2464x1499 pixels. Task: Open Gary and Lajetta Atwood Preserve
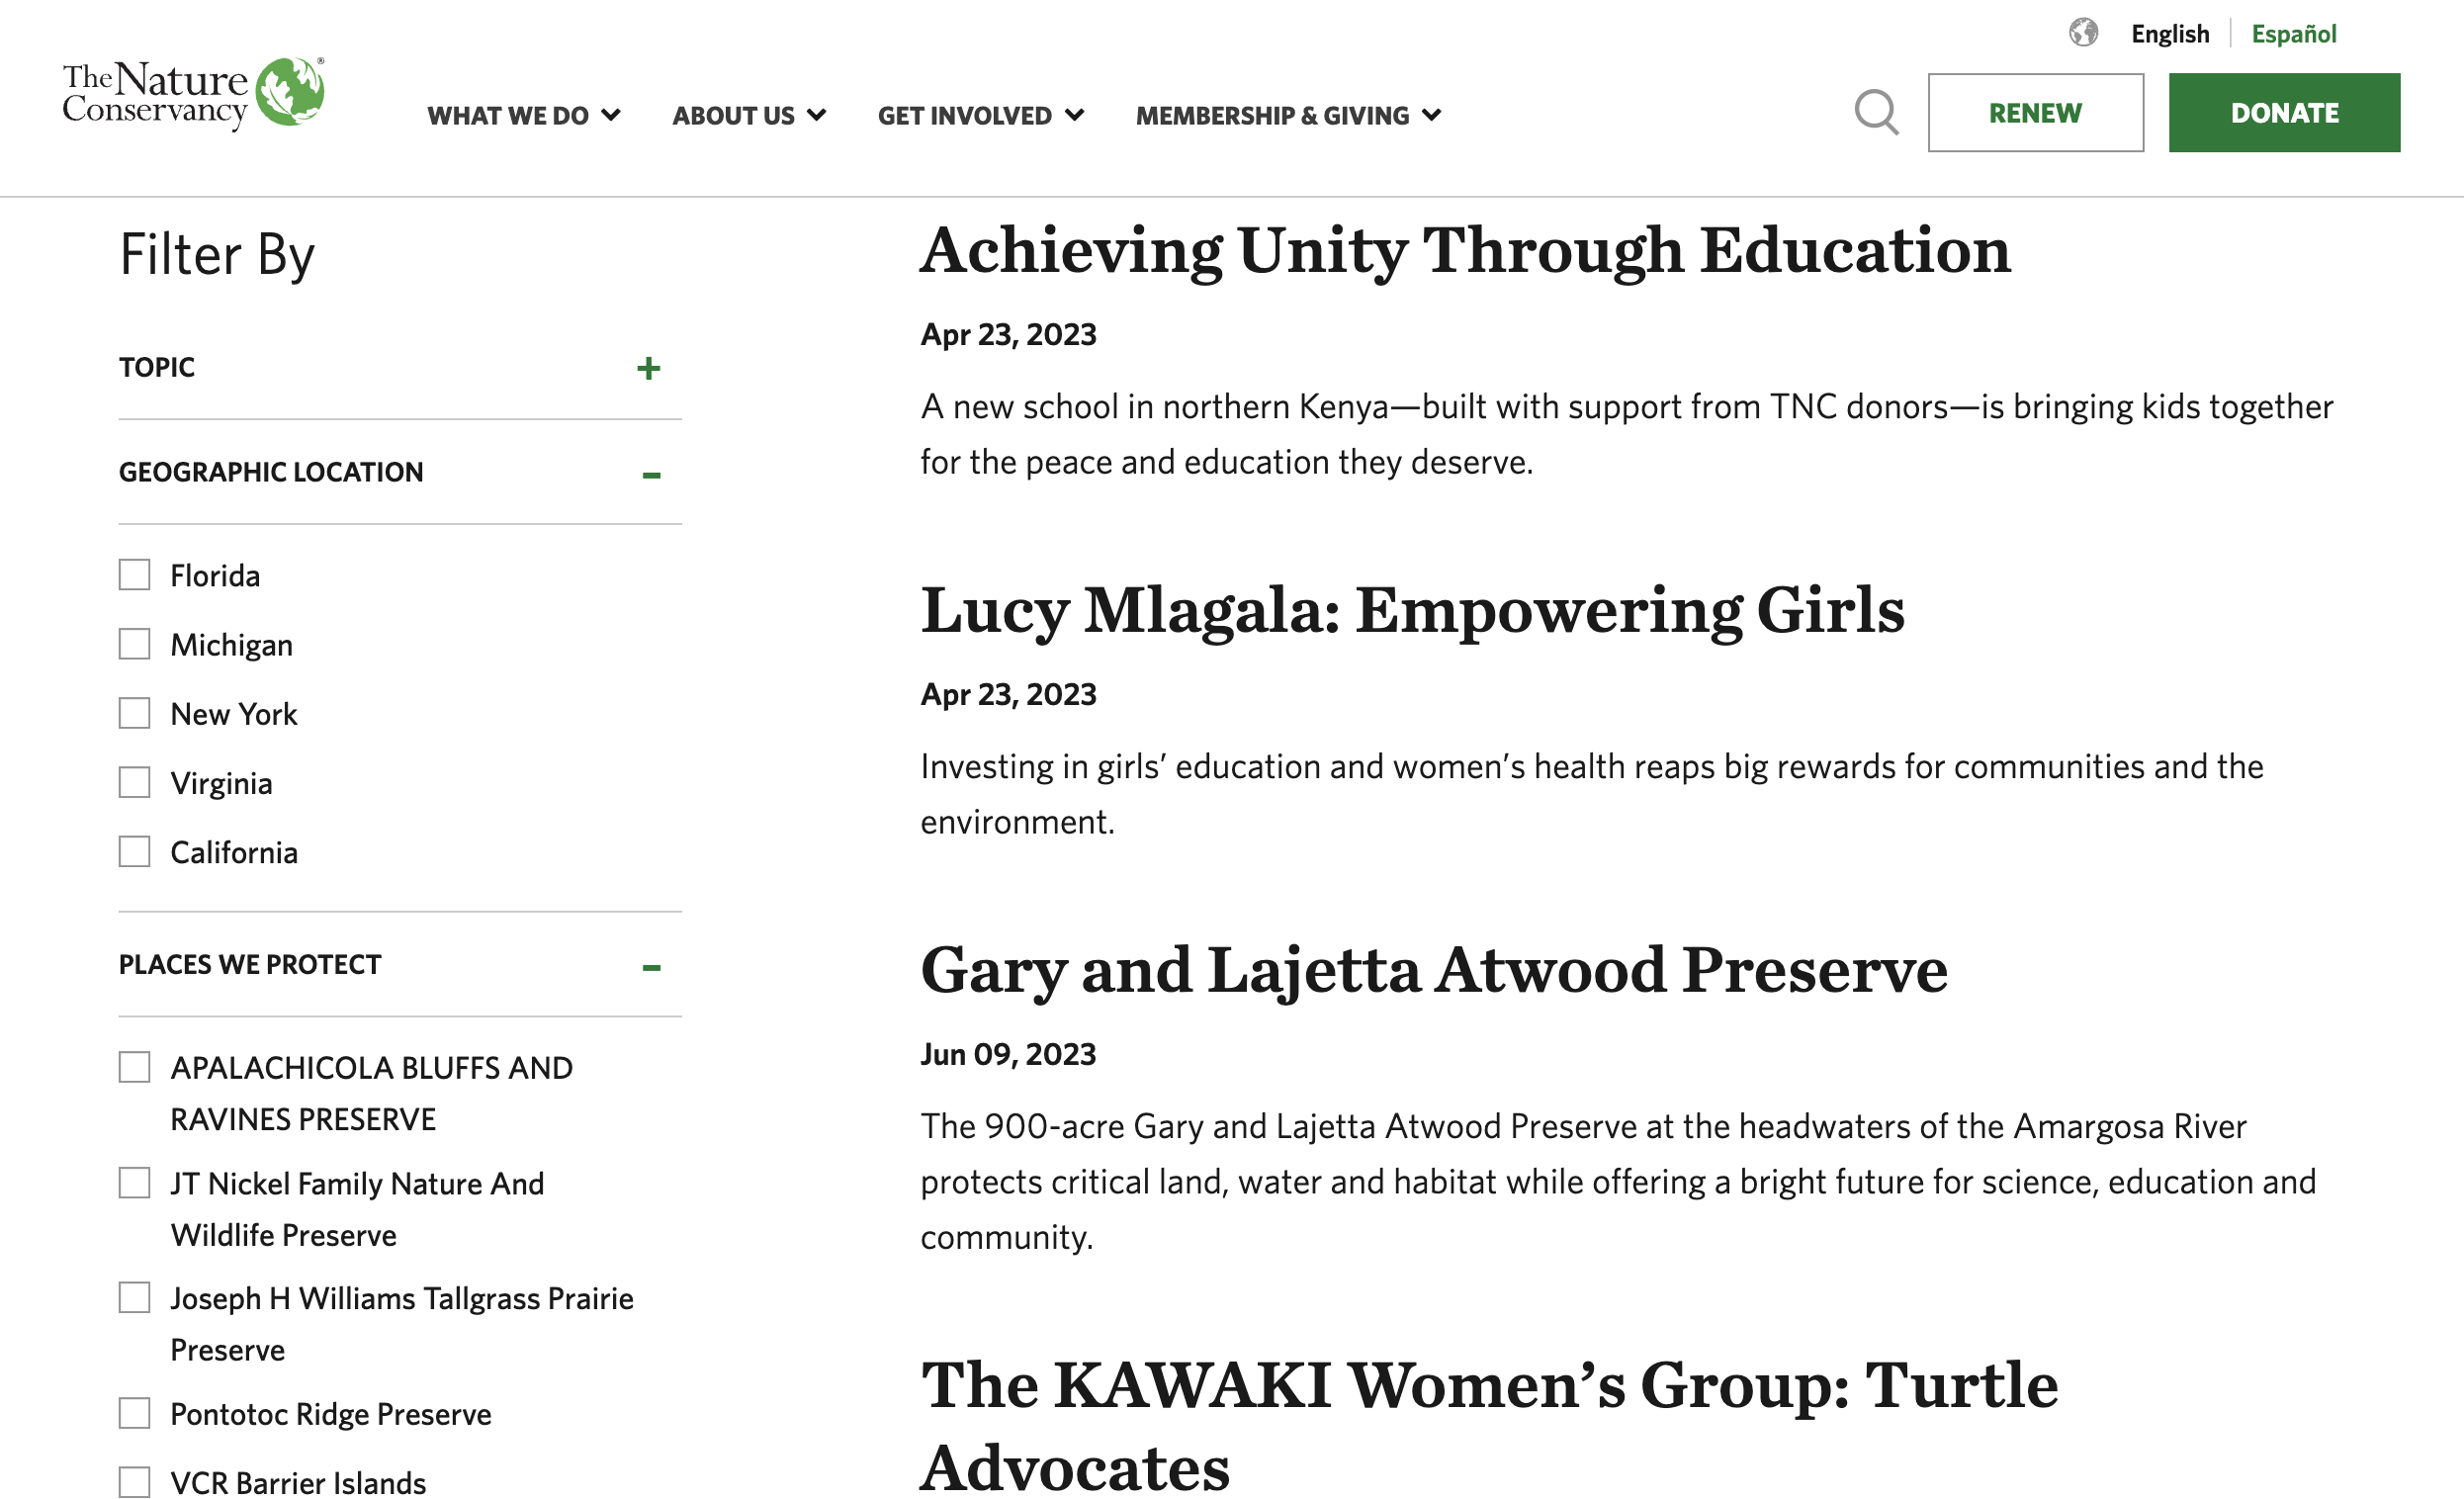point(1433,970)
